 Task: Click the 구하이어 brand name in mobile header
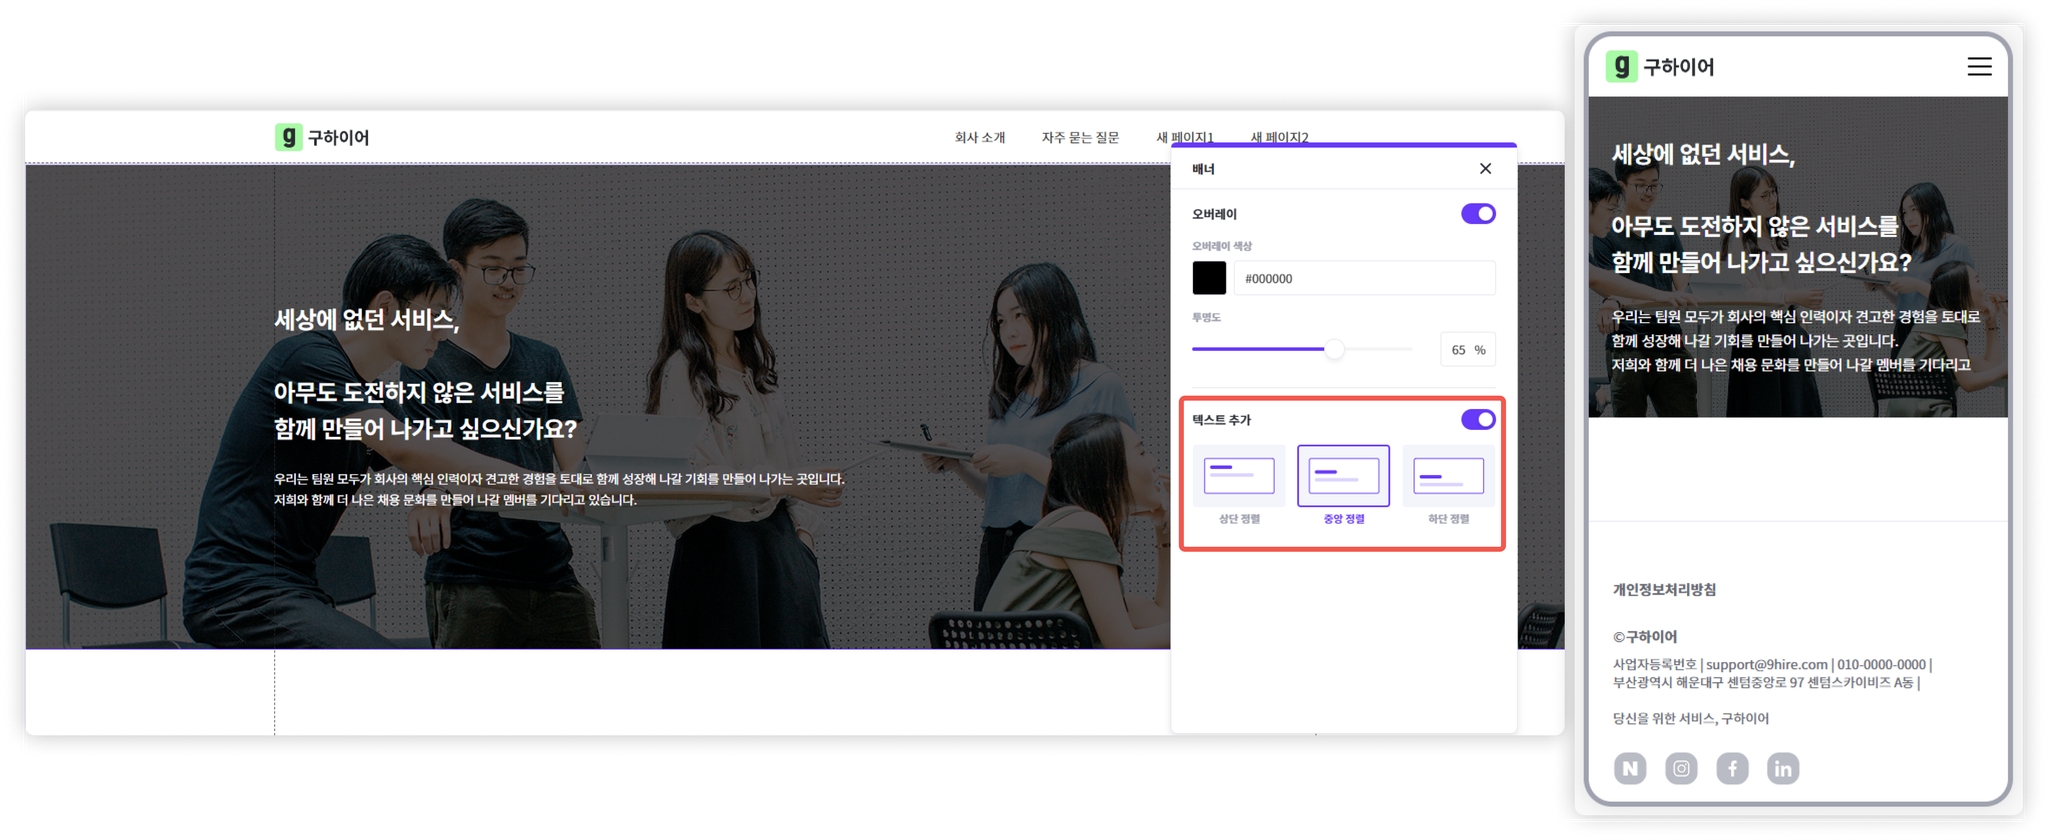coord(1679,67)
